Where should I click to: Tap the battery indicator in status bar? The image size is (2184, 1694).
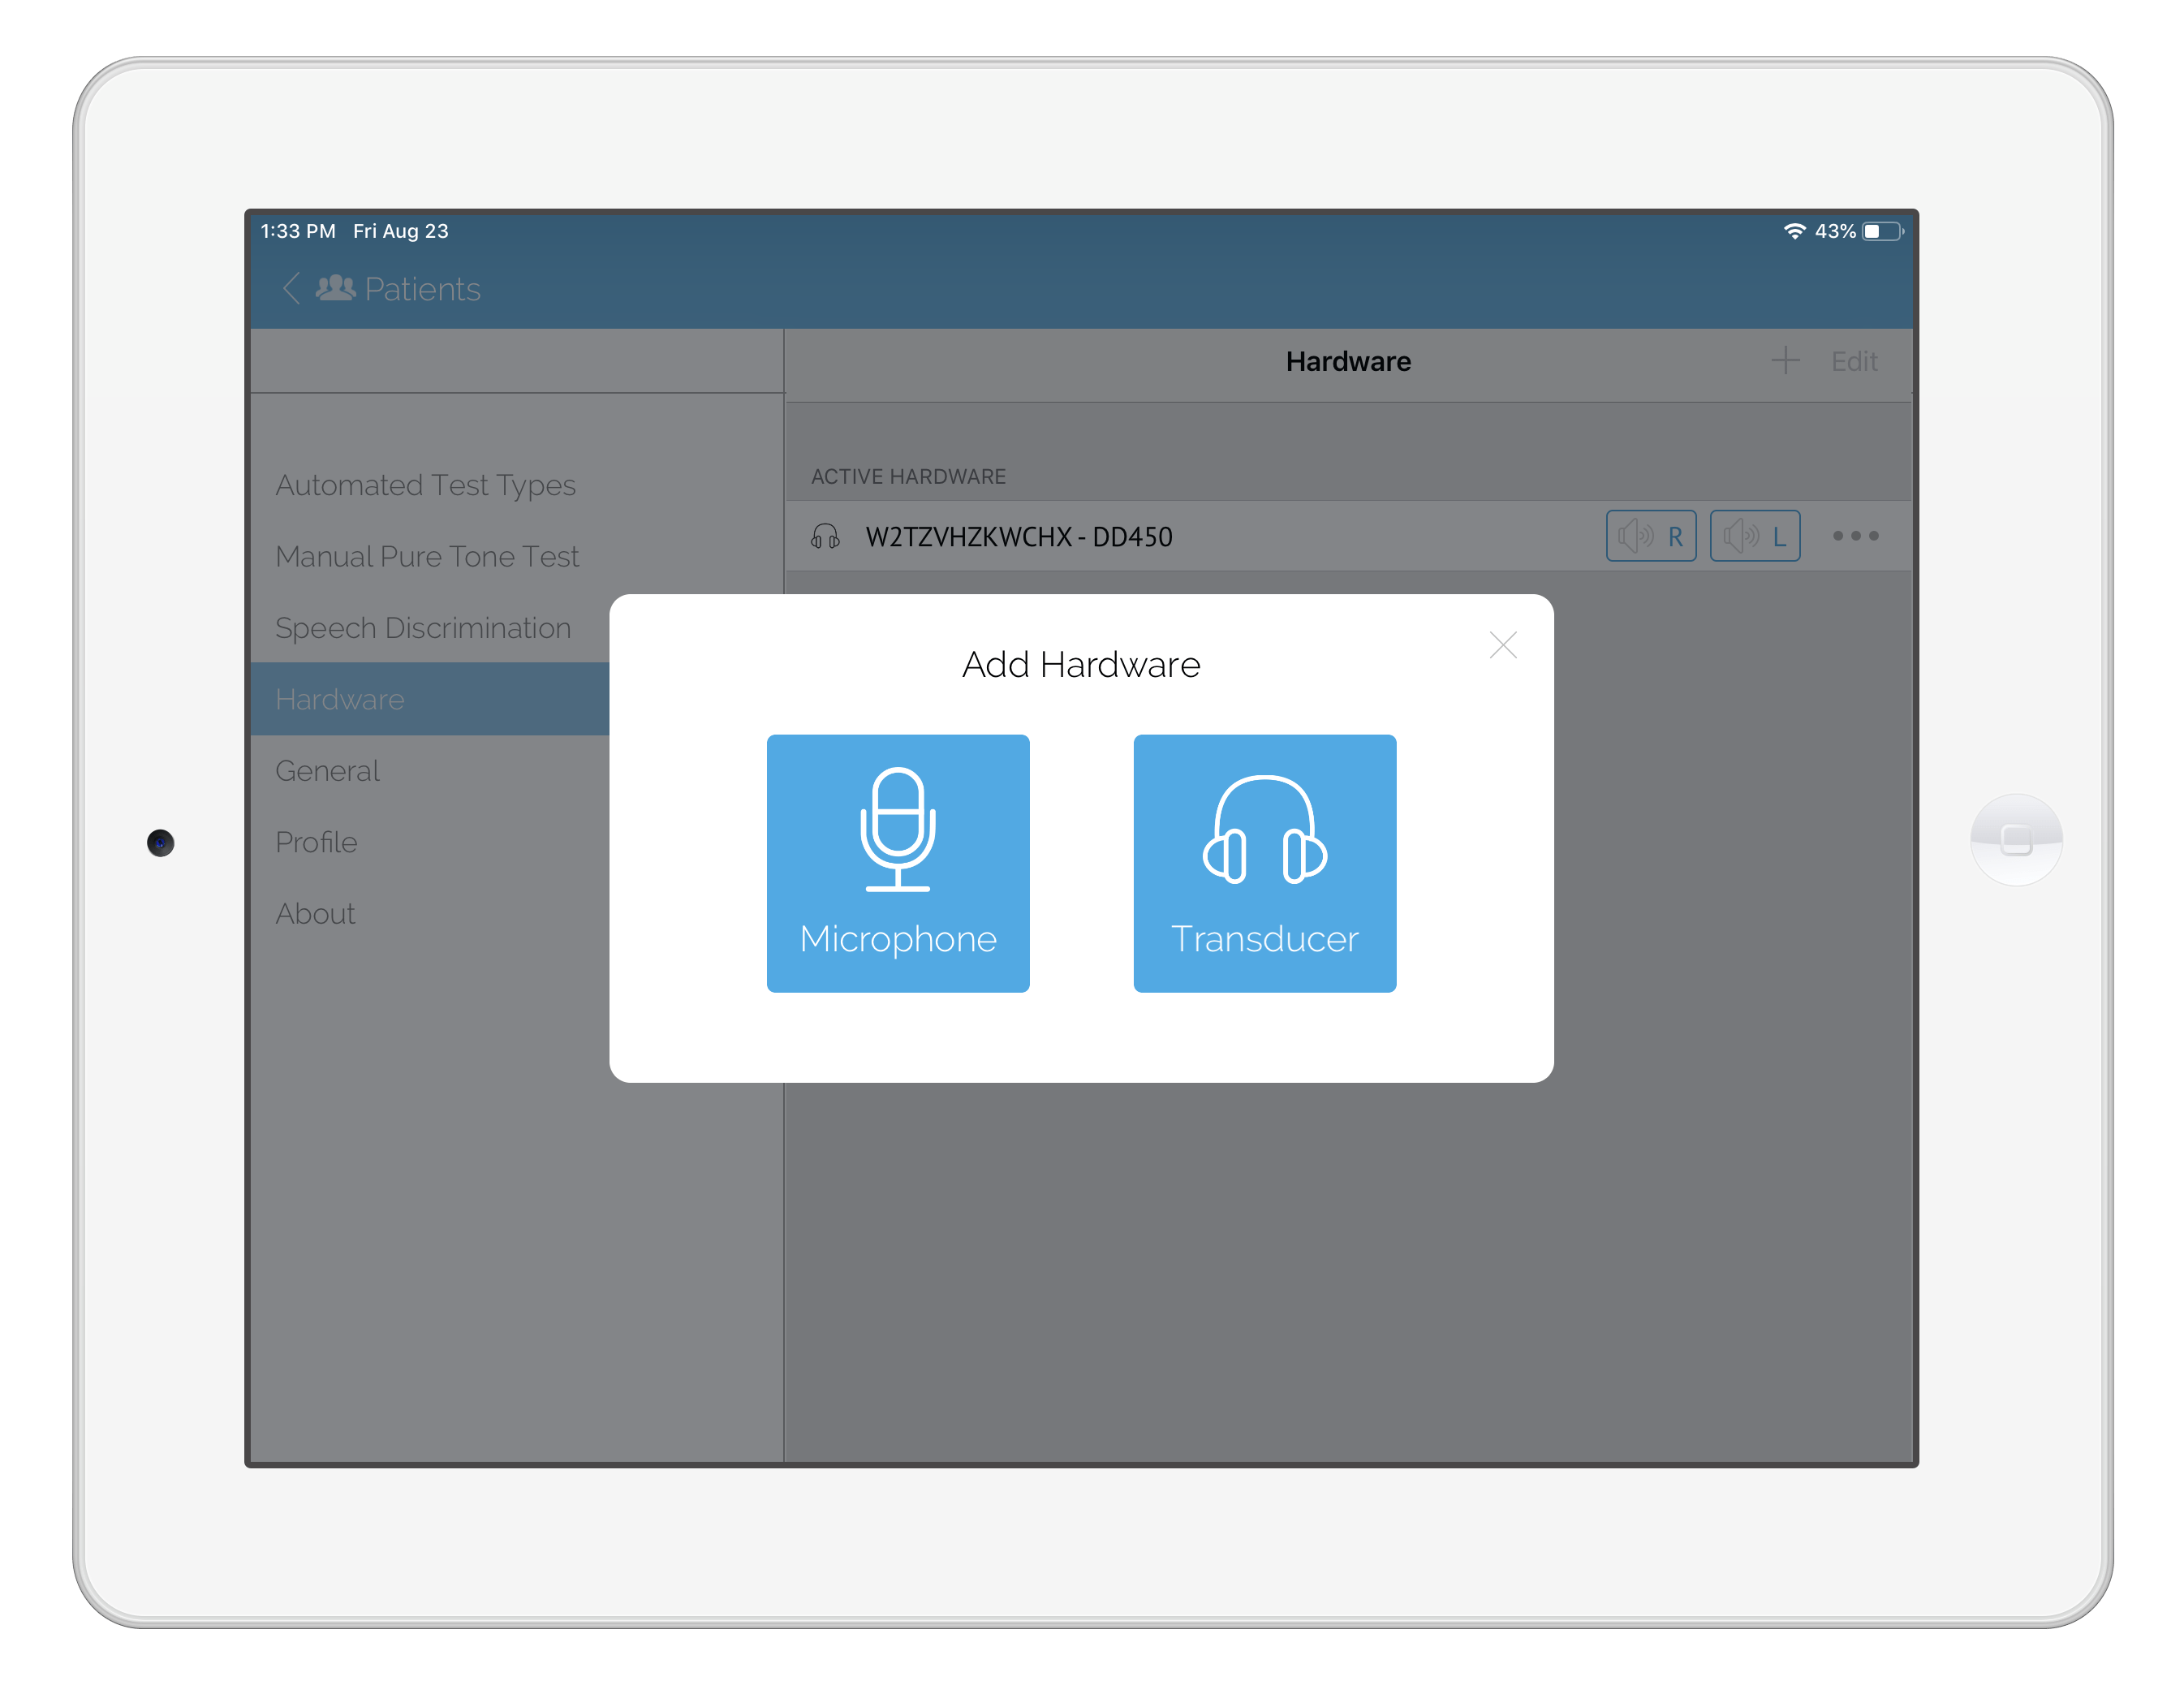click(1881, 231)
